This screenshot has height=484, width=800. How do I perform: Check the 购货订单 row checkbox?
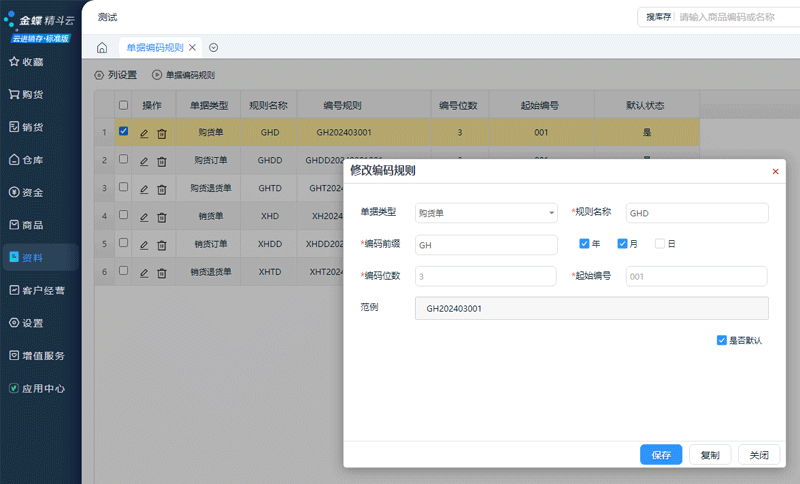tap(123, 159)
